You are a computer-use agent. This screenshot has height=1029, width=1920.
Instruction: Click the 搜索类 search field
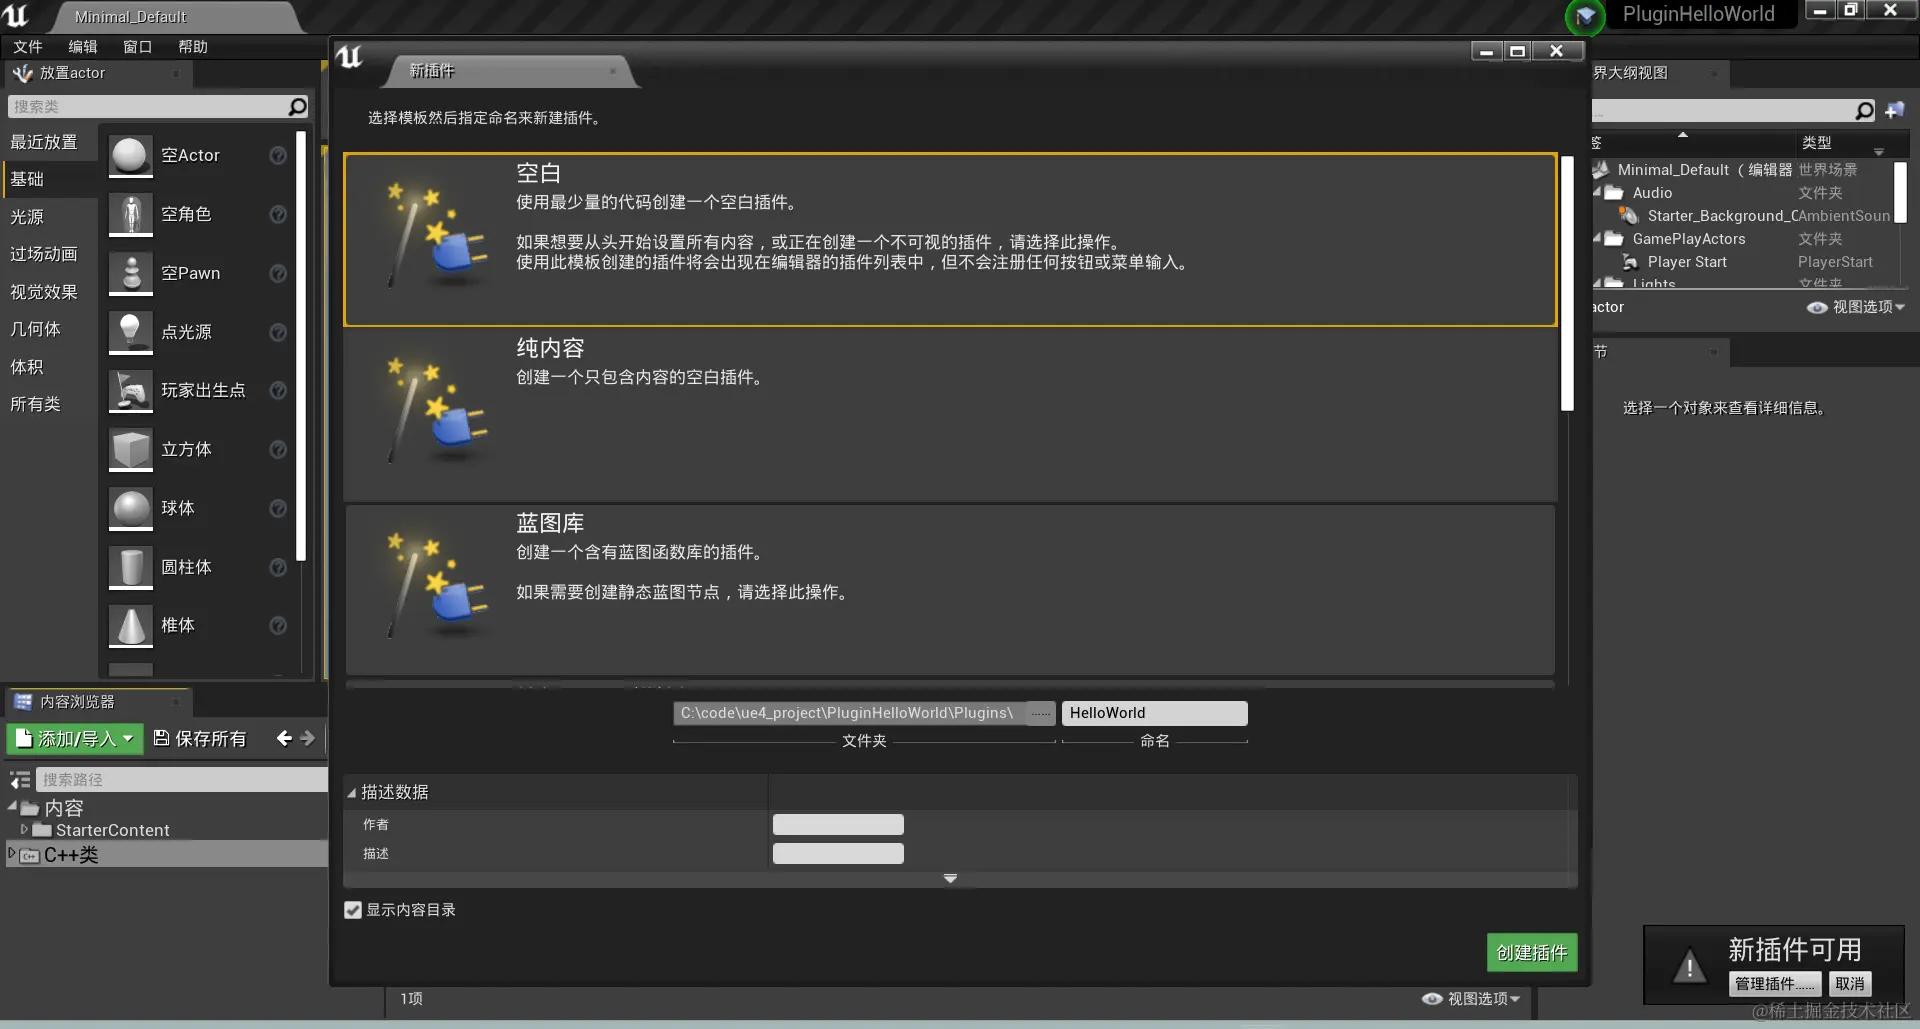click(x=148, y=106)
